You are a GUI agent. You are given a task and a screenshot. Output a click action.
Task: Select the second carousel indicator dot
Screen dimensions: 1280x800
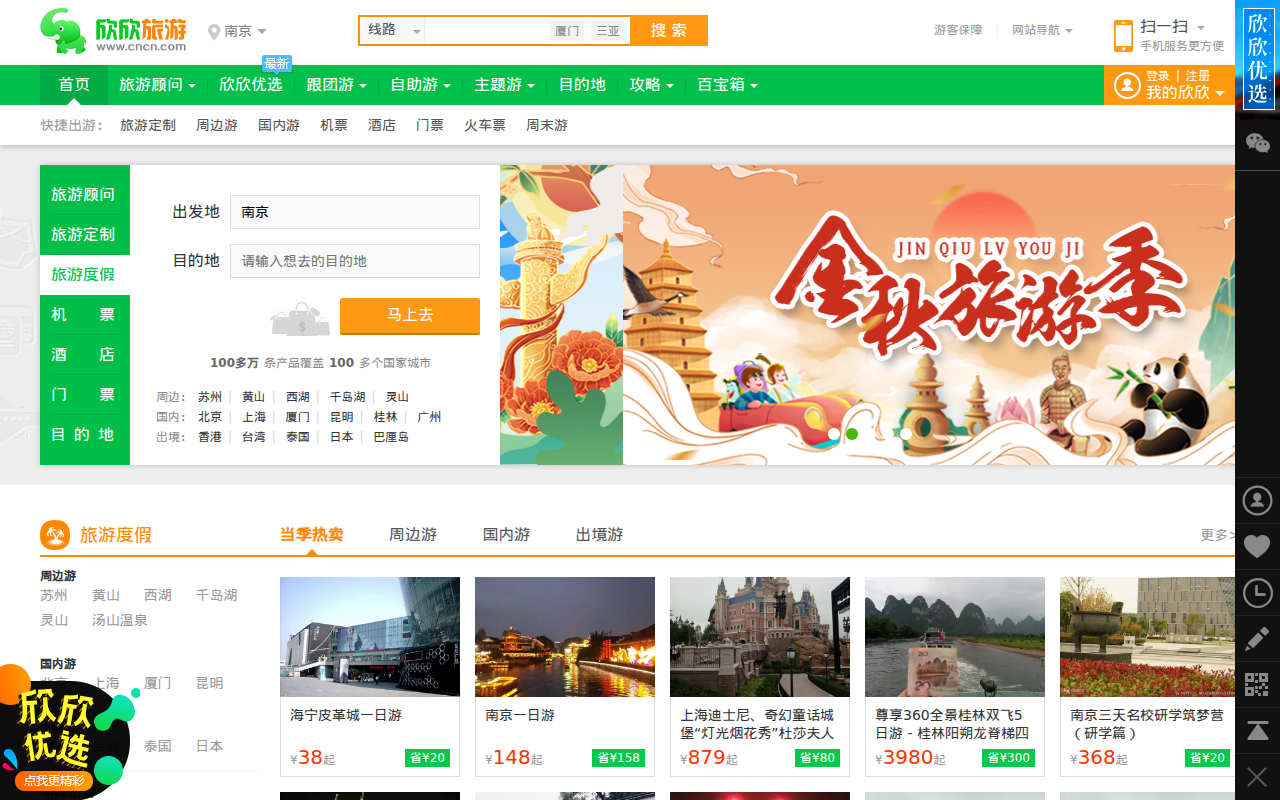click(853, 434)
